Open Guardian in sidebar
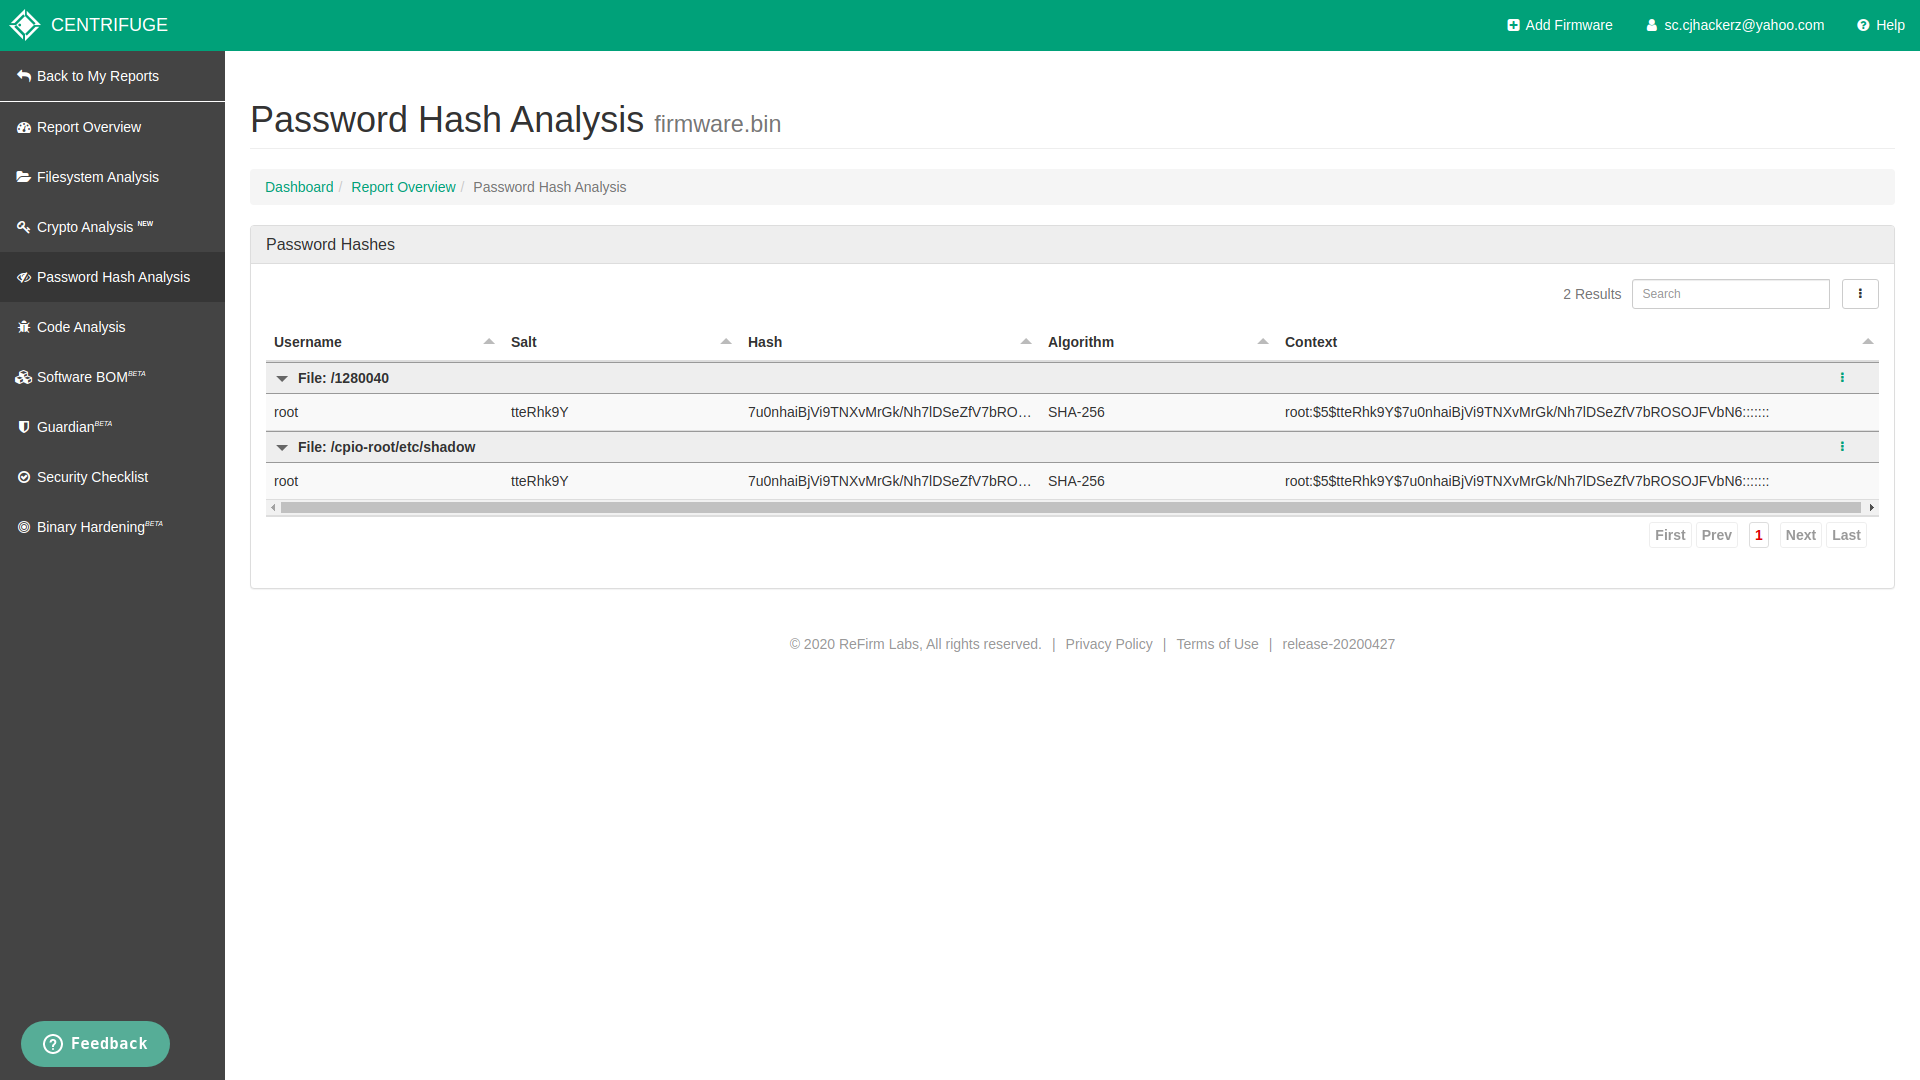The image size is (1920, 1080). point(112,427)
